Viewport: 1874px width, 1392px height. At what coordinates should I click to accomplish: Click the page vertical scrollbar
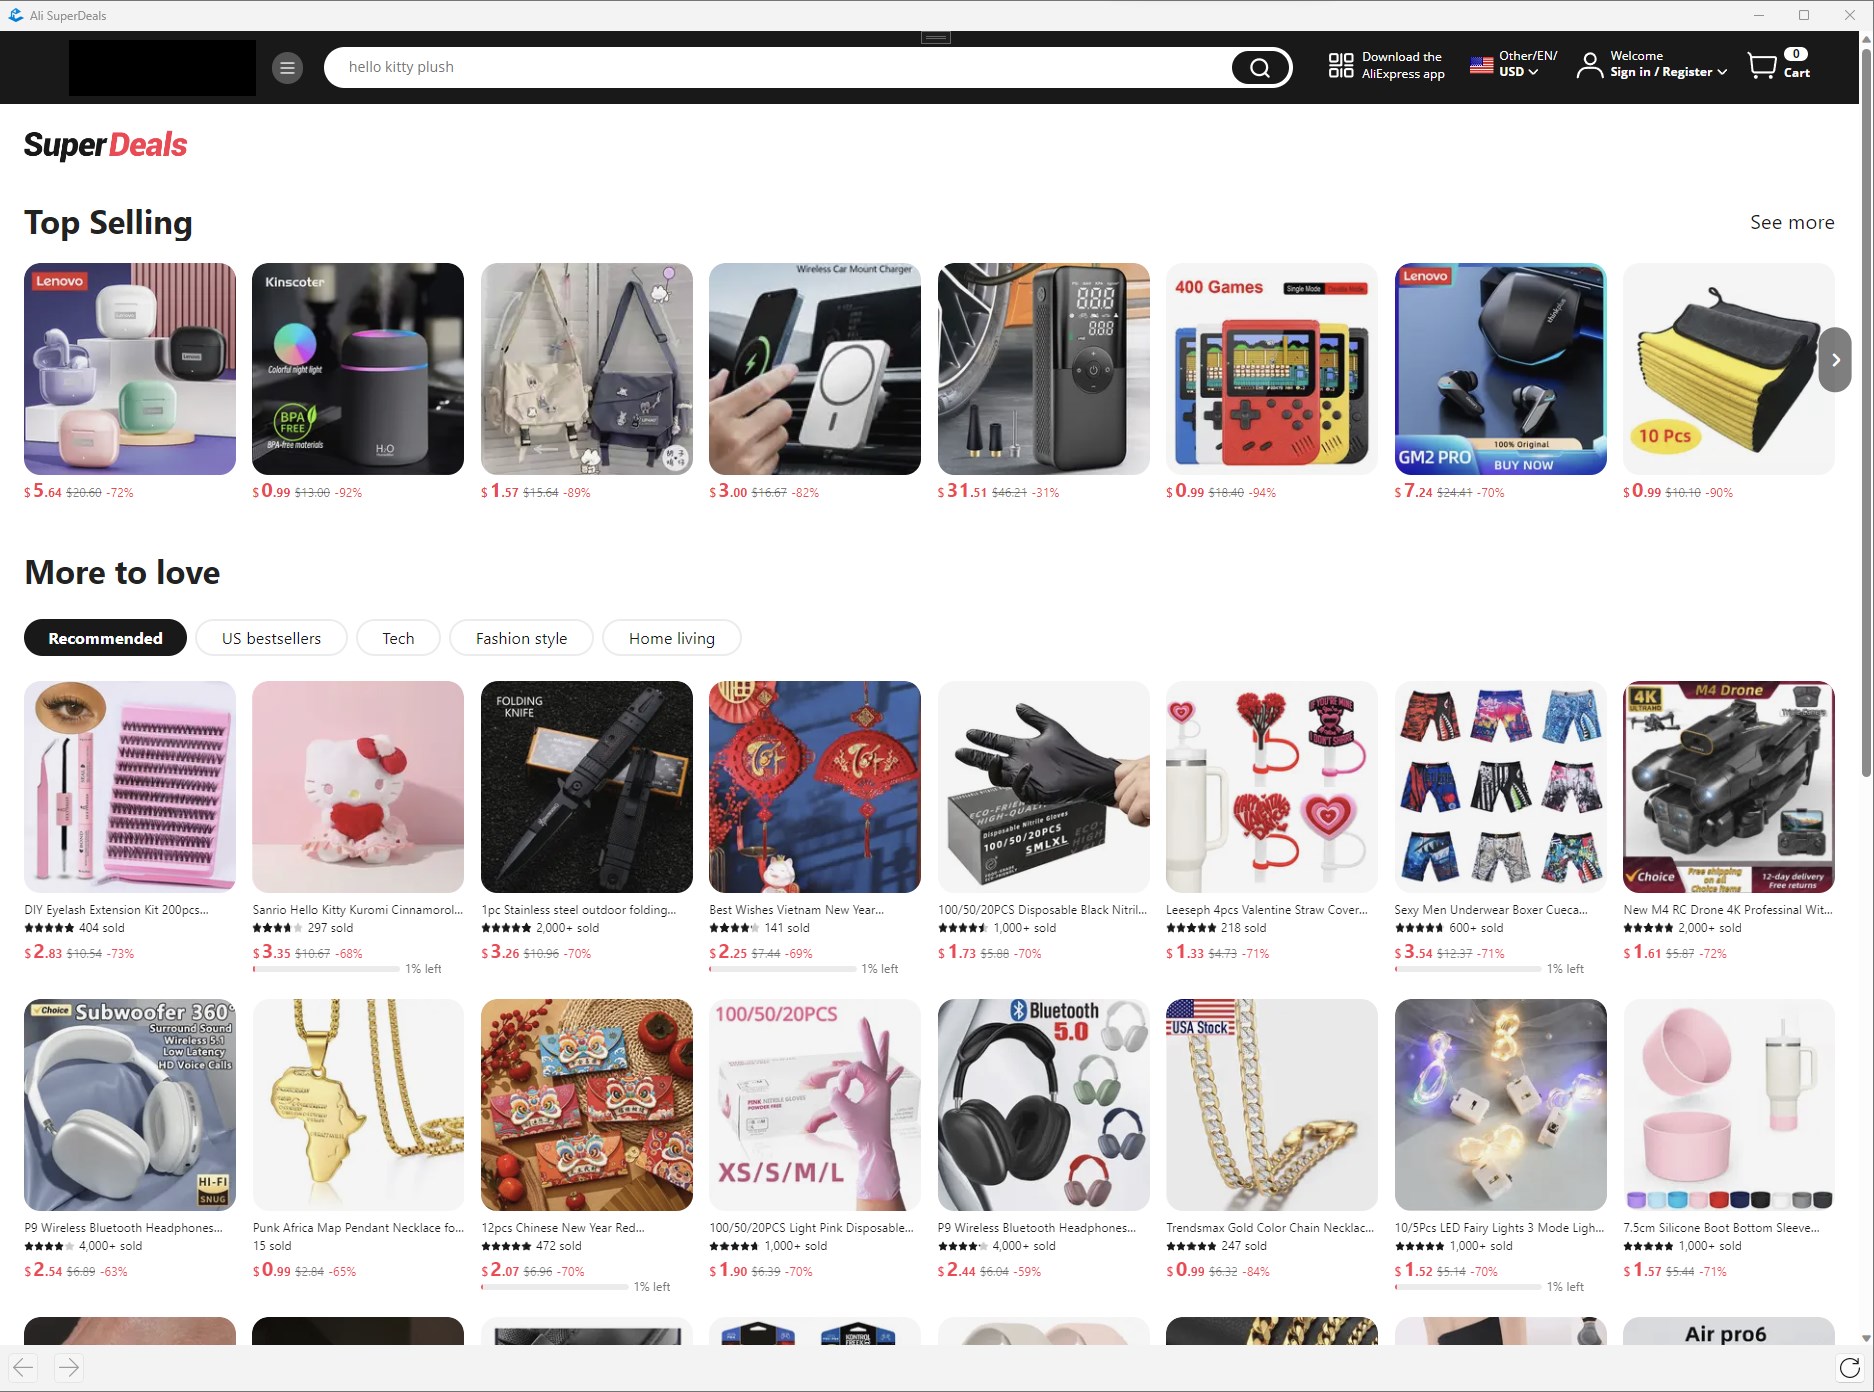[x=1866, y=400]
